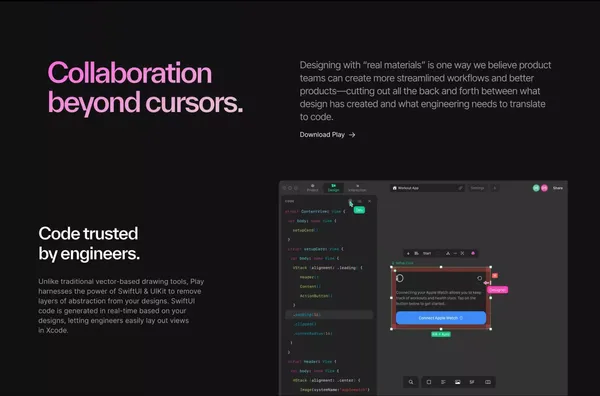Click the green size label below the card
The height and width of the screenshot is (396, 600).
[441, 334]
